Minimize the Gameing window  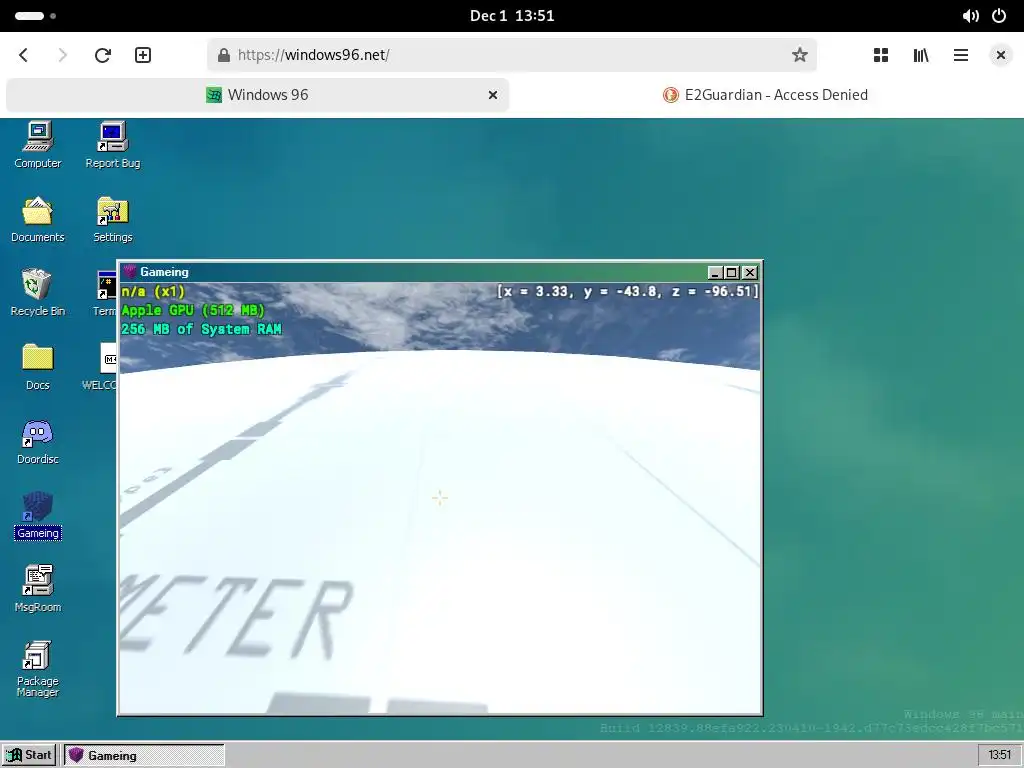coord(715,272)
